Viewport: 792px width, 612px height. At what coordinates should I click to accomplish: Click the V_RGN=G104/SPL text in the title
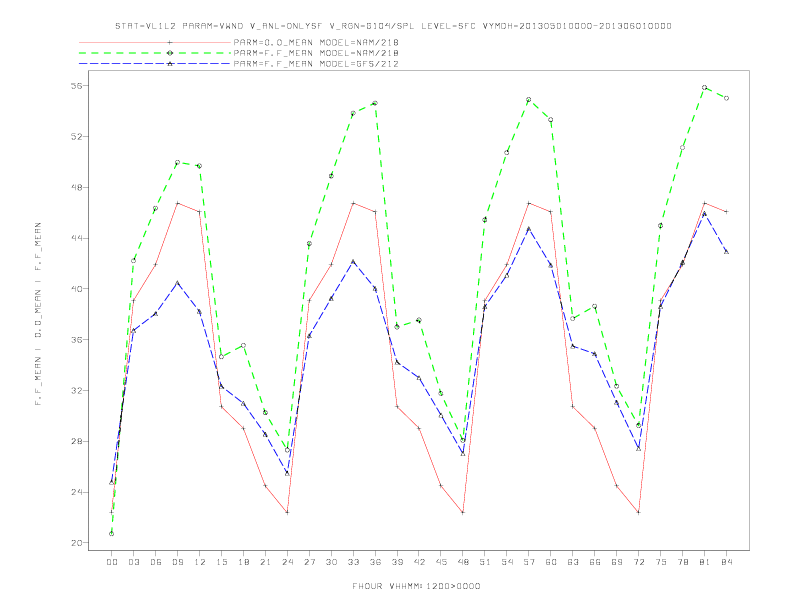pos(372,26)
